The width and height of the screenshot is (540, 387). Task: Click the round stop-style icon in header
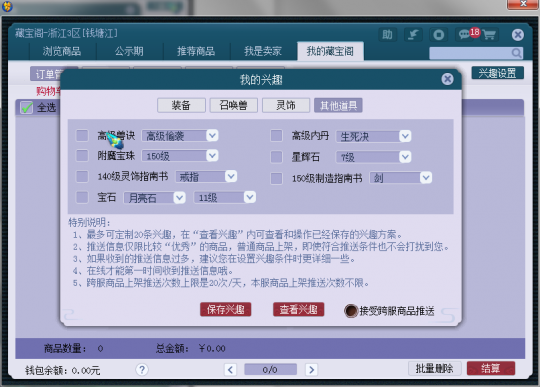coord(438,34)
